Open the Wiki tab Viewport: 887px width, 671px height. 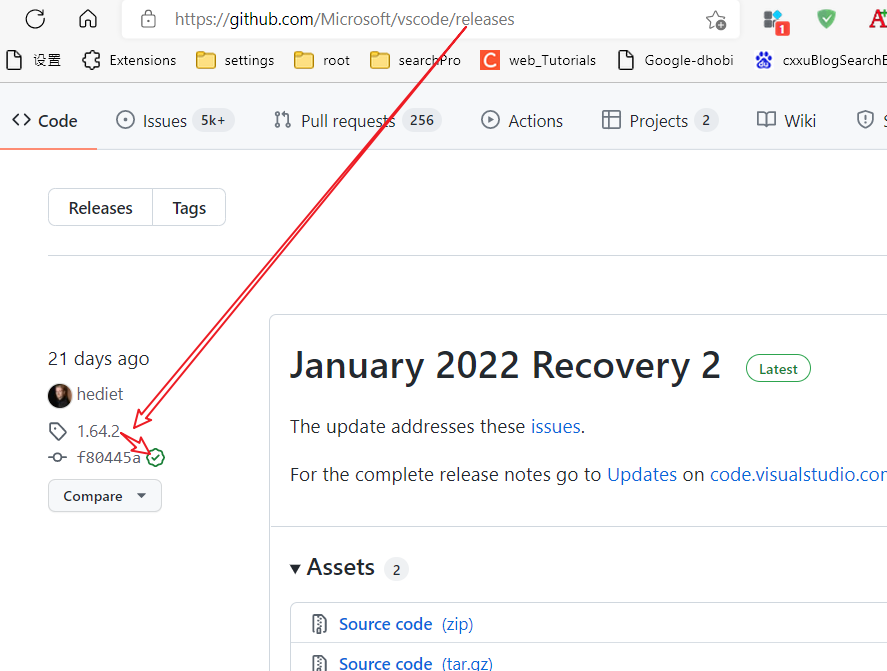click(x=786, y=121)
